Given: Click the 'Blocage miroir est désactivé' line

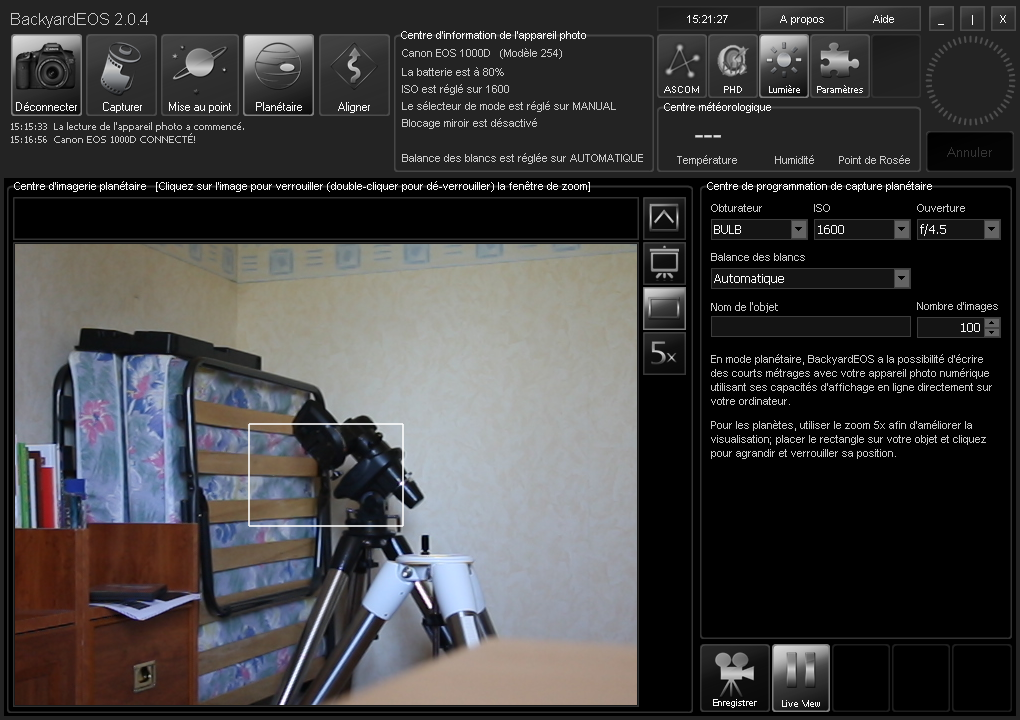Looking at the screenshot, I should 469,123.
